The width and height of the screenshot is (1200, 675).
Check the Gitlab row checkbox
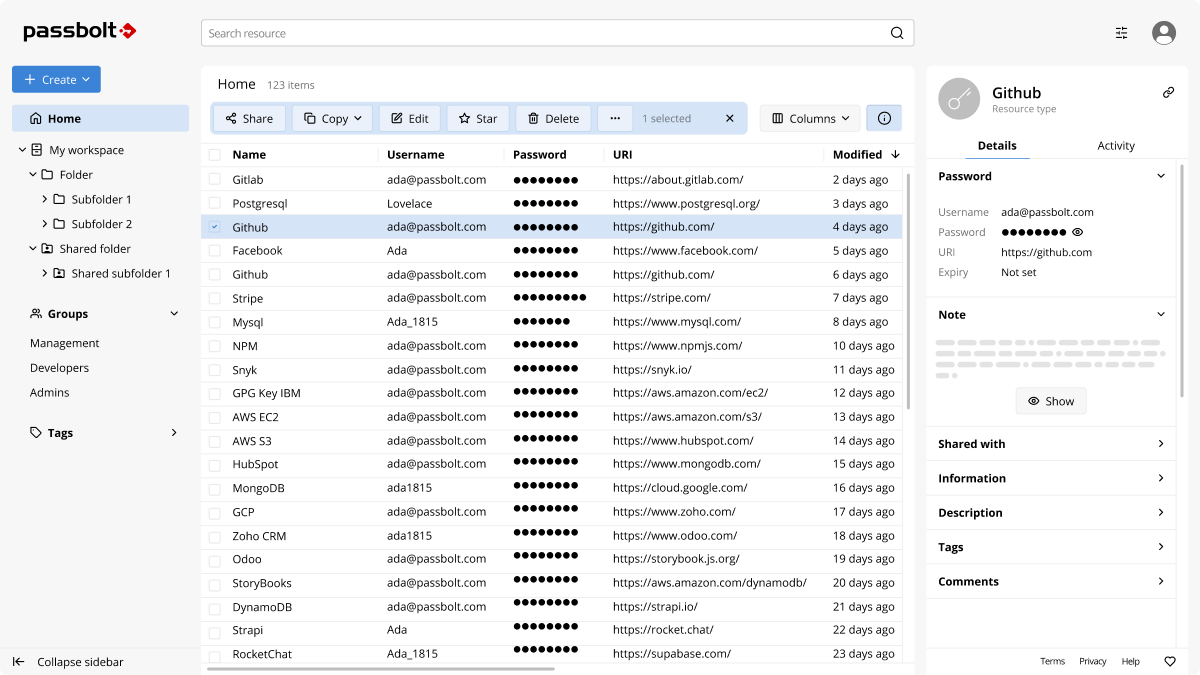[x=214, y=179]
